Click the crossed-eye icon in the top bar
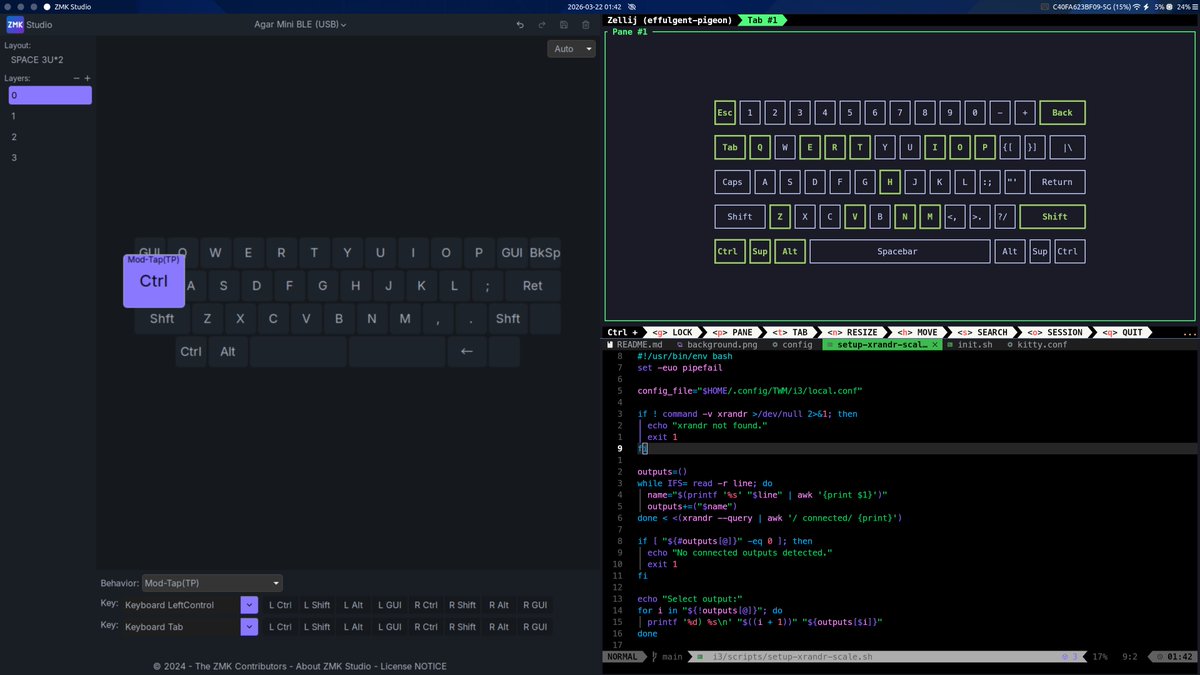Viewport: 1200px width, 675px height. 632,6
